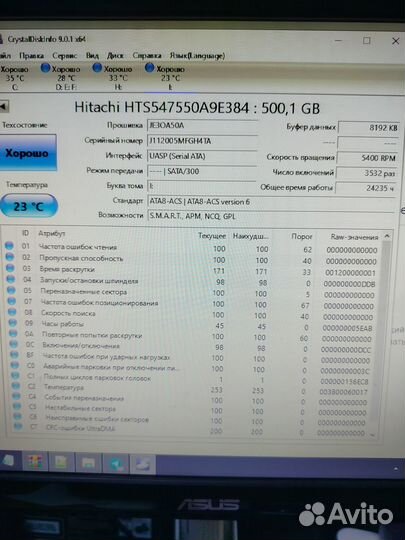Click the Текущее column header
This screenshot has width=405, height=540.
(x=212, y=236)
